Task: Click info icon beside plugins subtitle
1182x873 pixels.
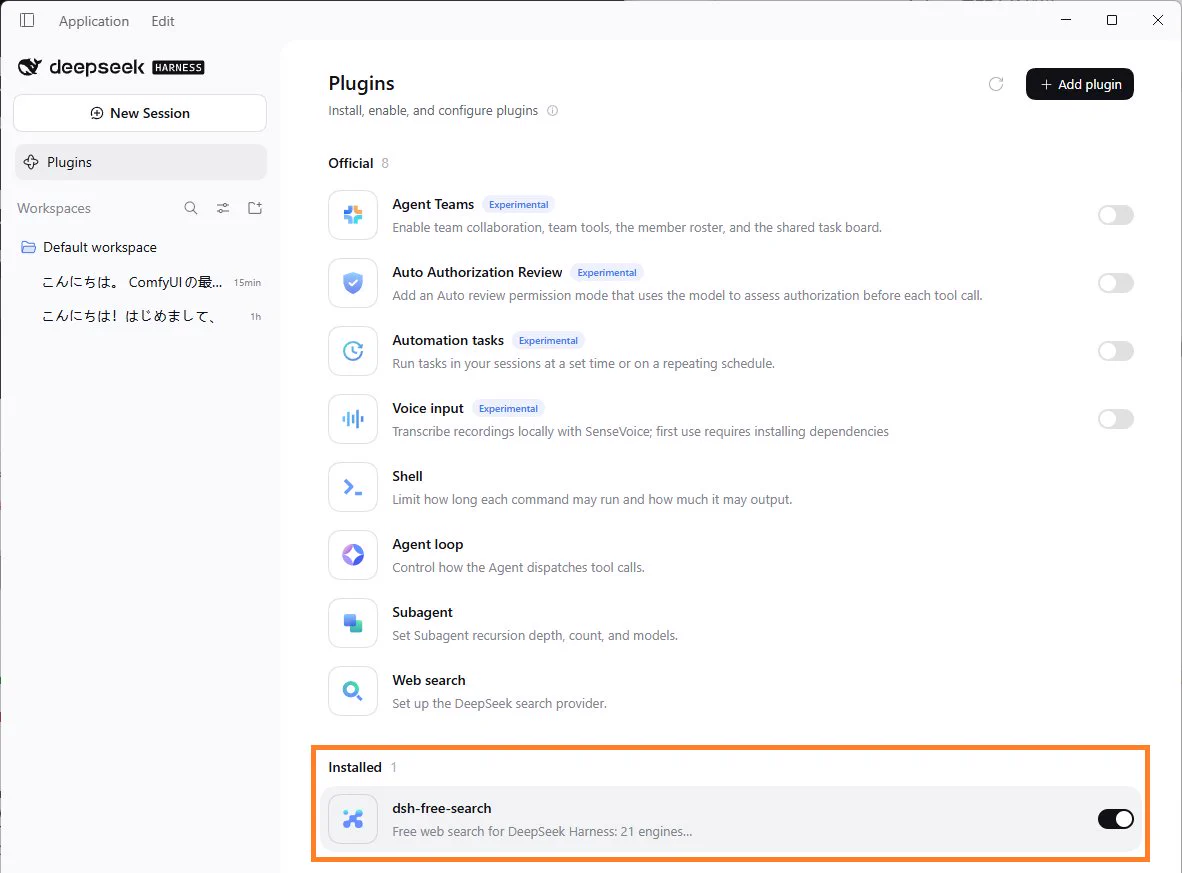Action: [553, 111]
